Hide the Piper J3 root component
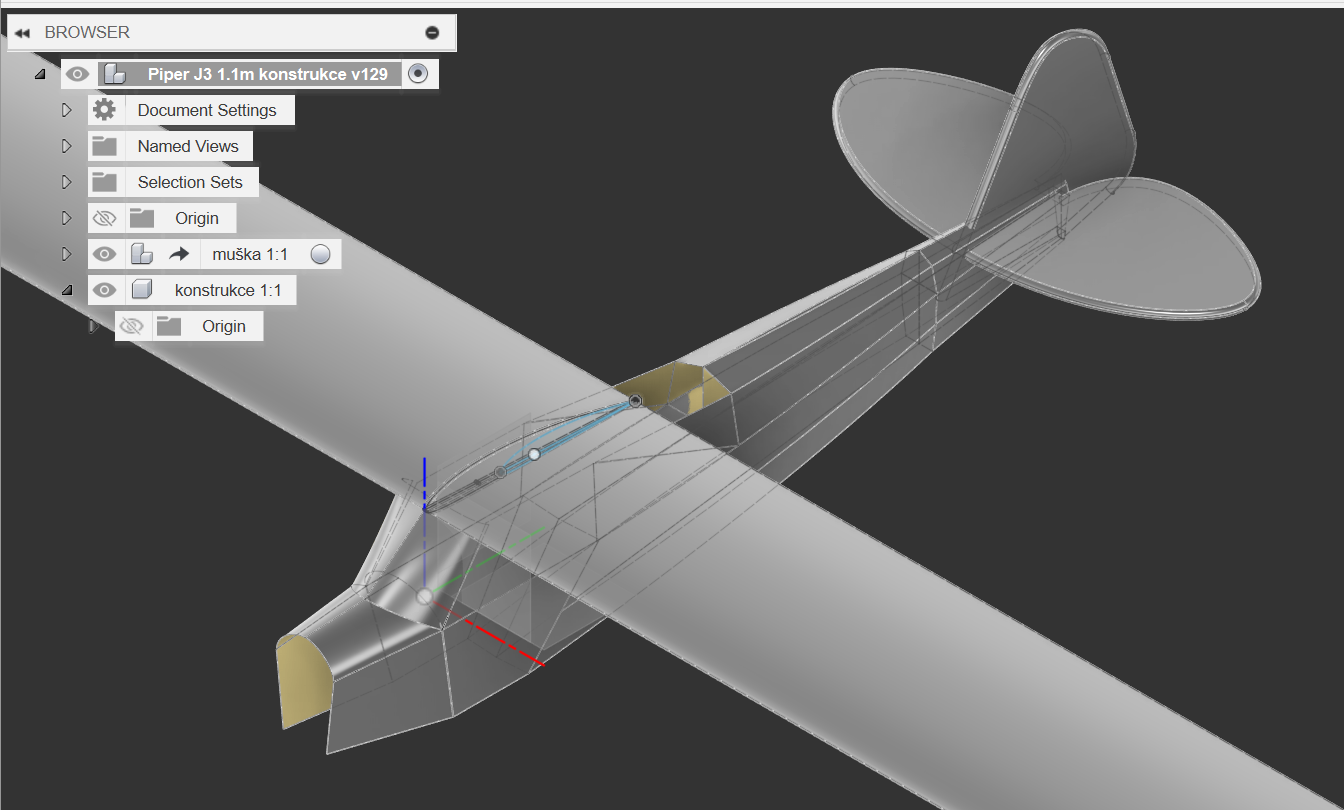Viewport: 1344px width, 810px height. 78,74
